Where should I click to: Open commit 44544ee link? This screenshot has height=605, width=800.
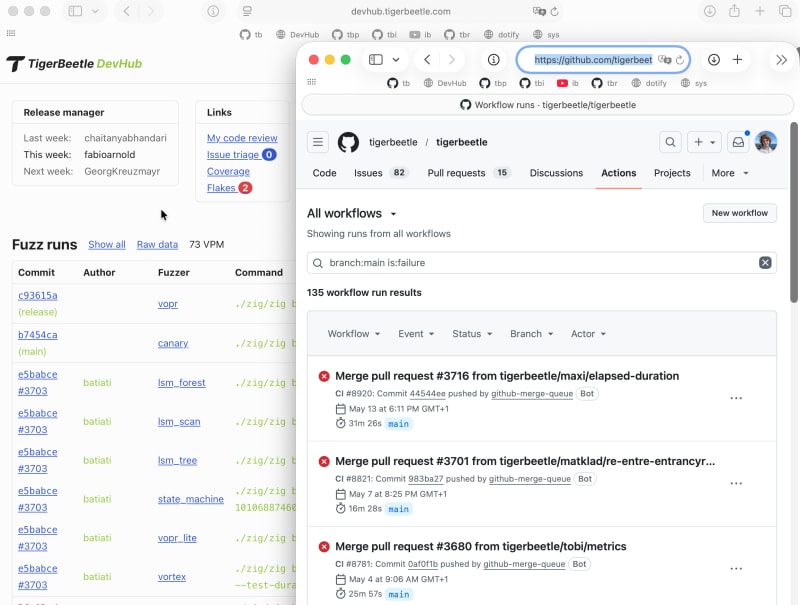click(x=428, y=394)
